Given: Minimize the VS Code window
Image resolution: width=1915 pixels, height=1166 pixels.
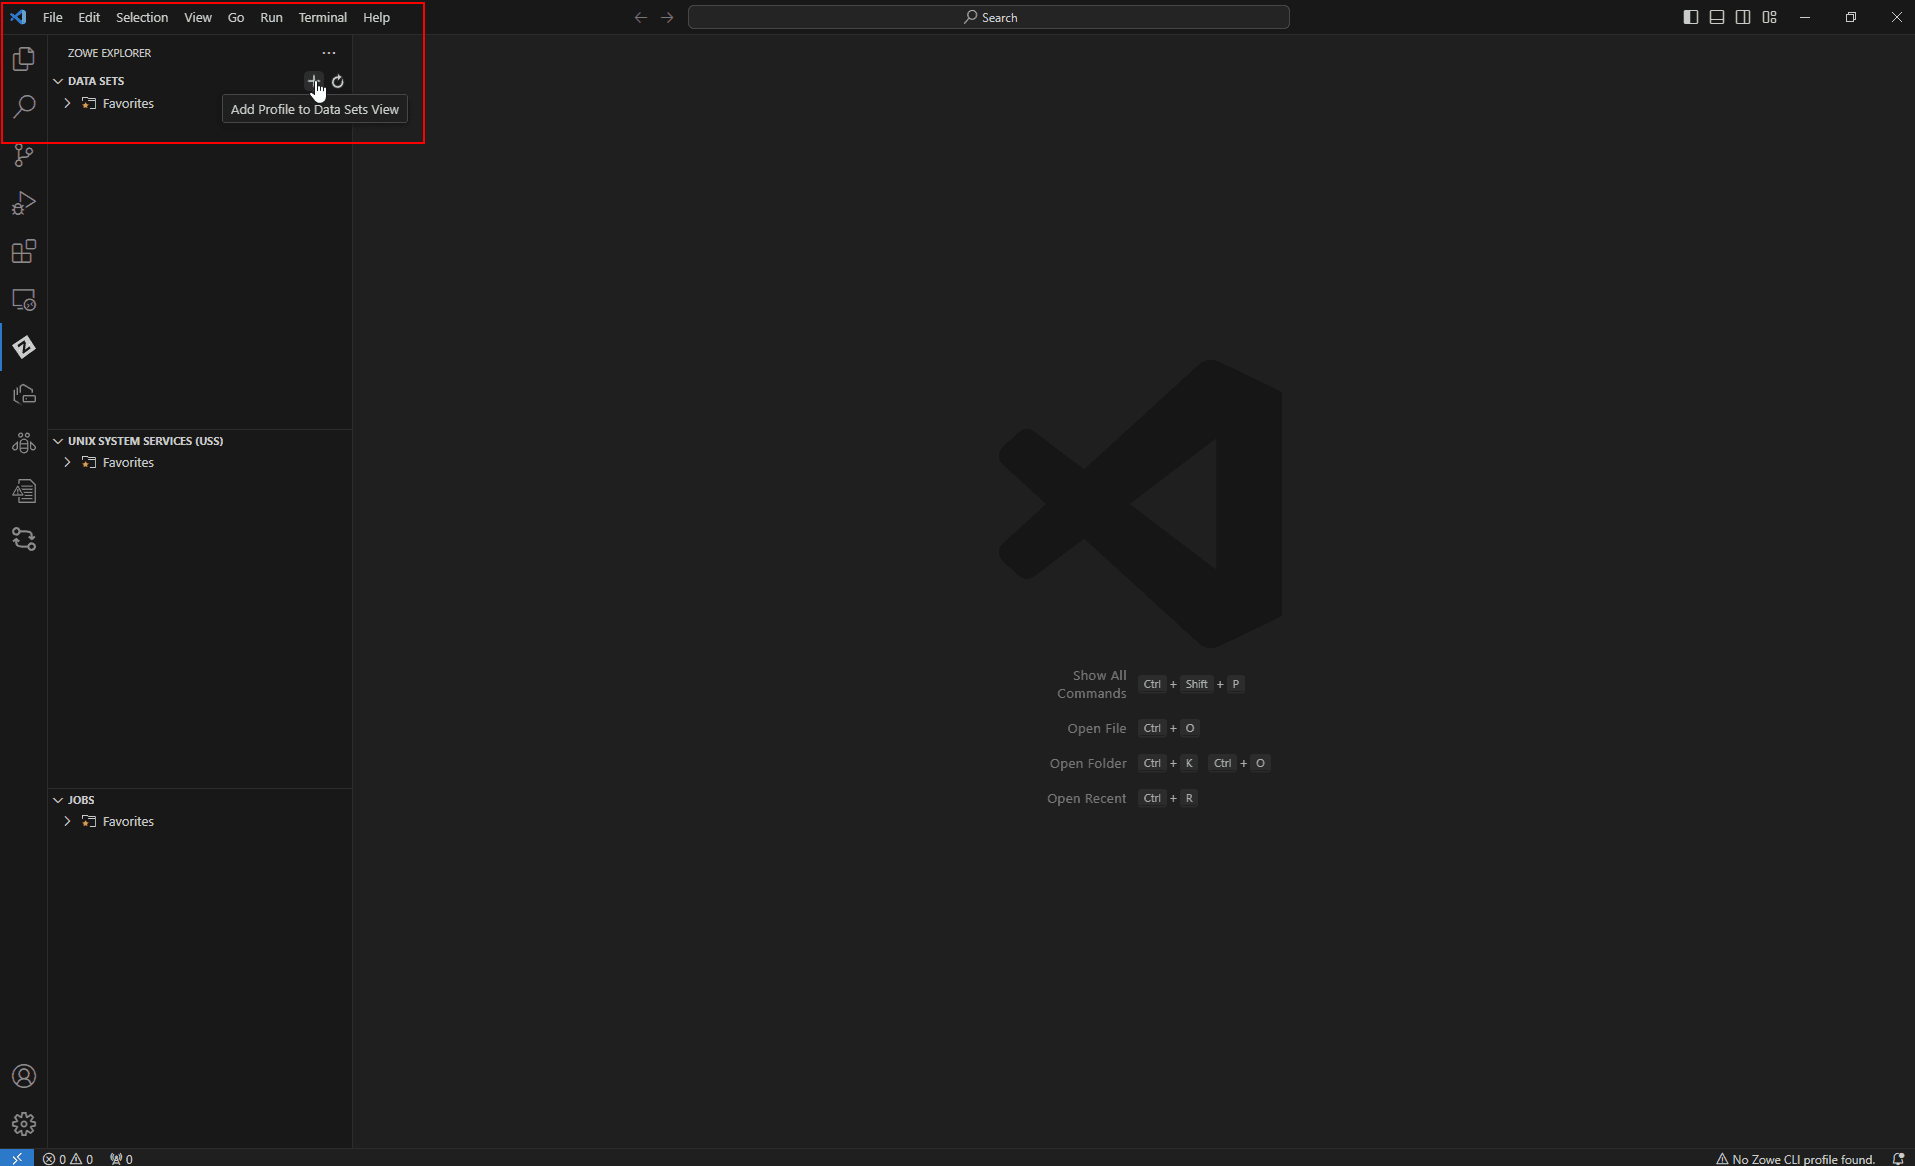Looking at the screenshot, I should [1805, 17].
